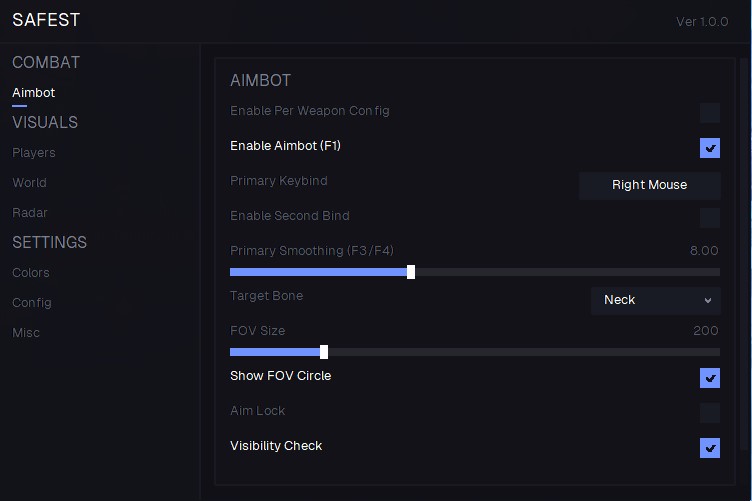Disable the Show FOV Circle checkbox

point(710,378)
